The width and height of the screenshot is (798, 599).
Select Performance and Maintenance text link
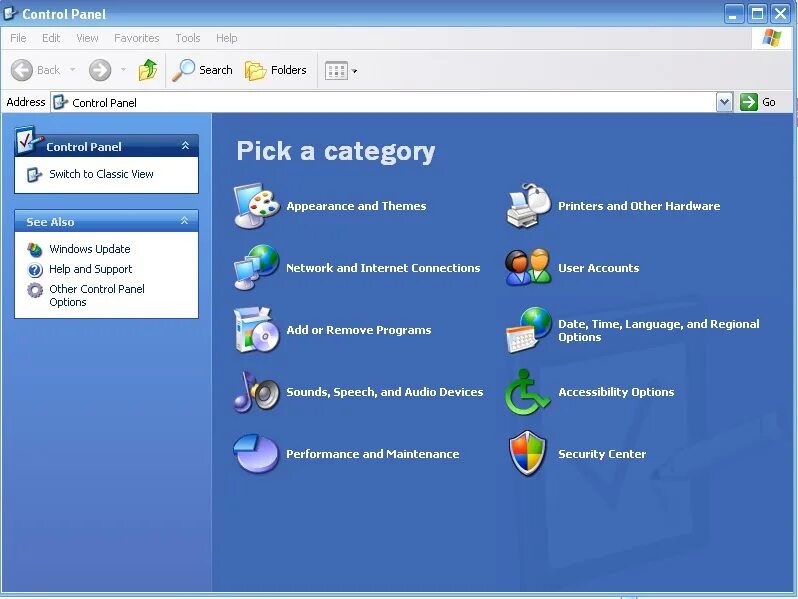pos(373,454)
